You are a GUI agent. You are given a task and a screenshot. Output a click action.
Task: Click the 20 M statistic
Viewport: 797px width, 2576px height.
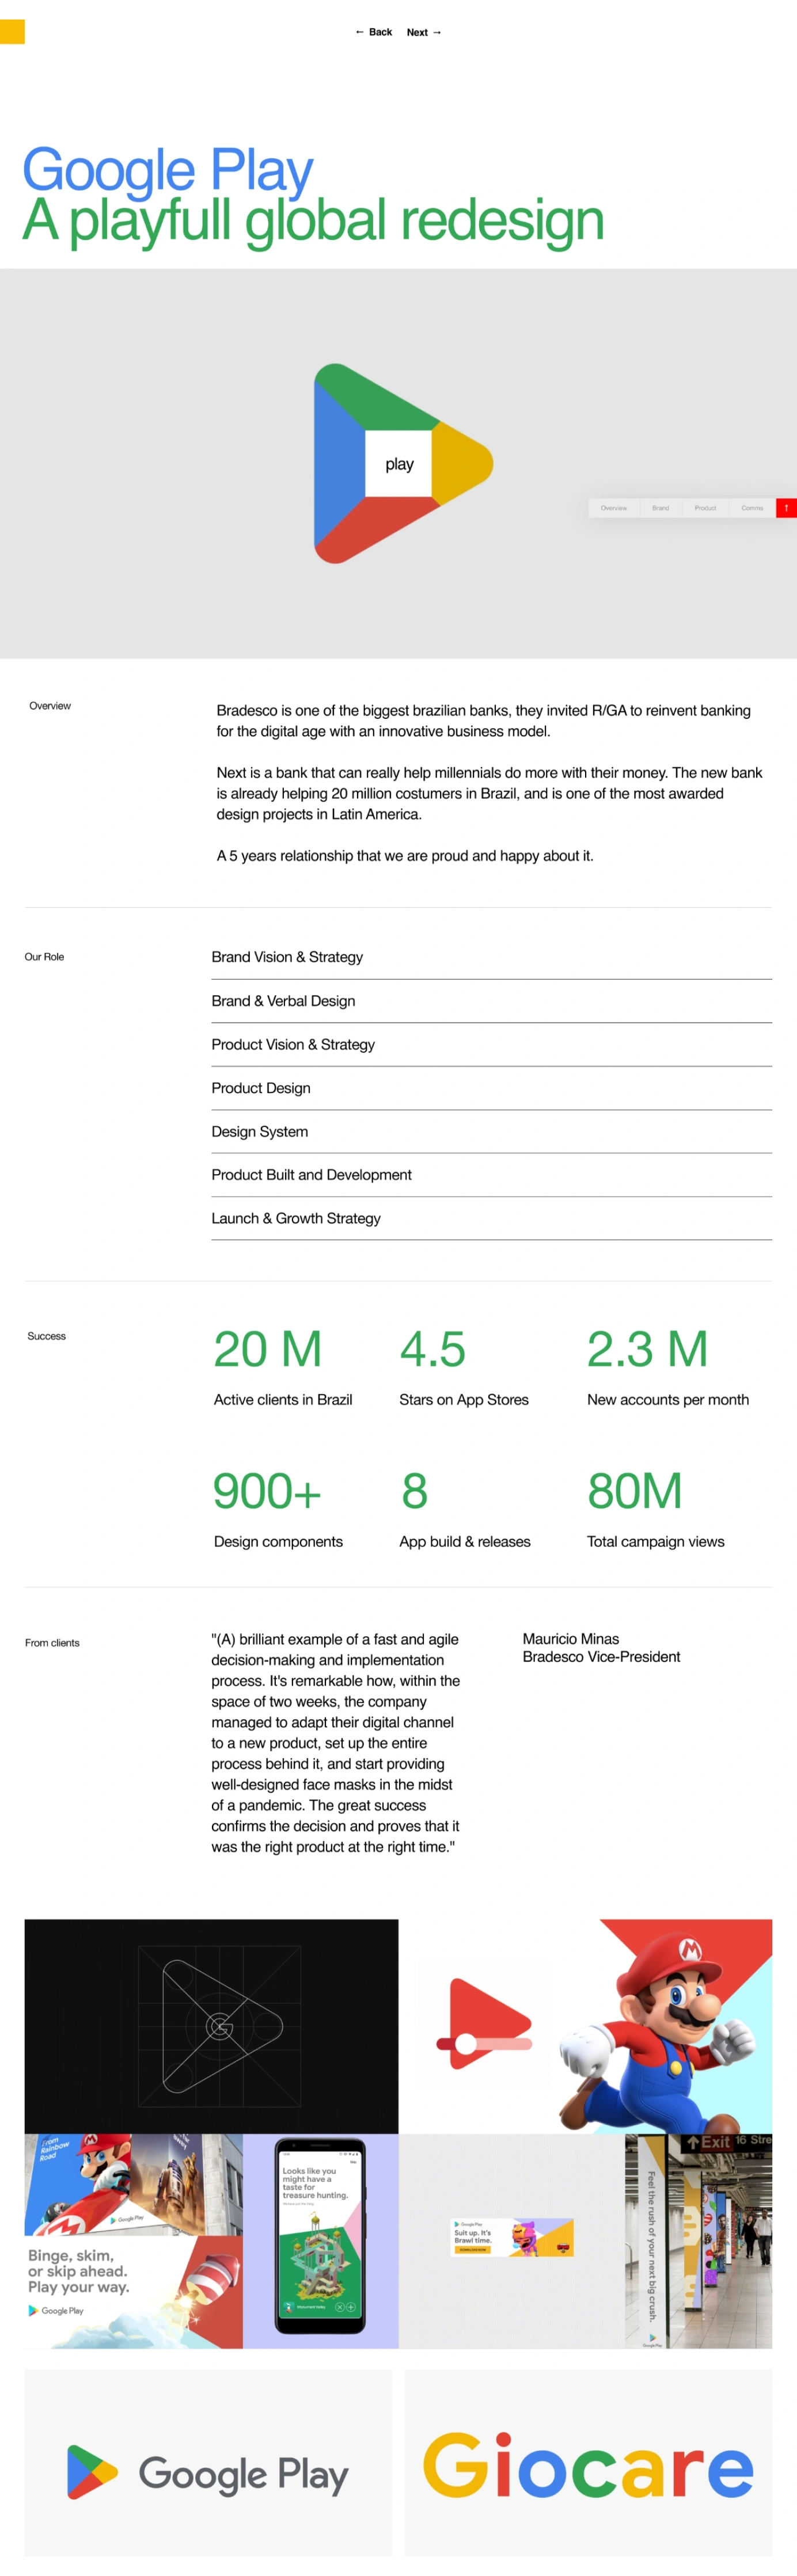point(268,1349)
